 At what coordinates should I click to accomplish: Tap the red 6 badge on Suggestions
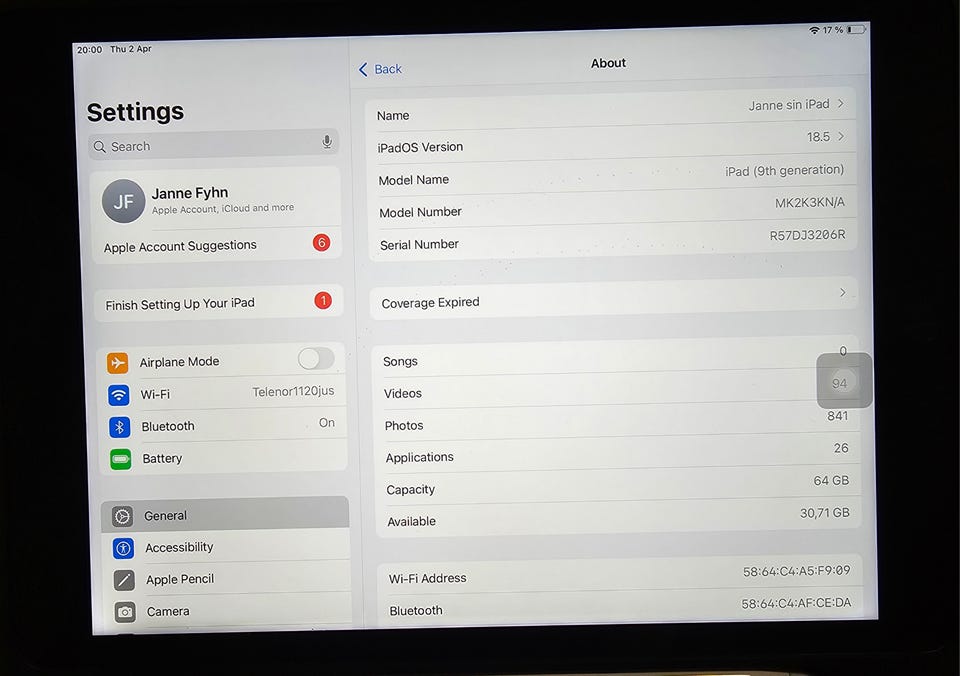321,242
